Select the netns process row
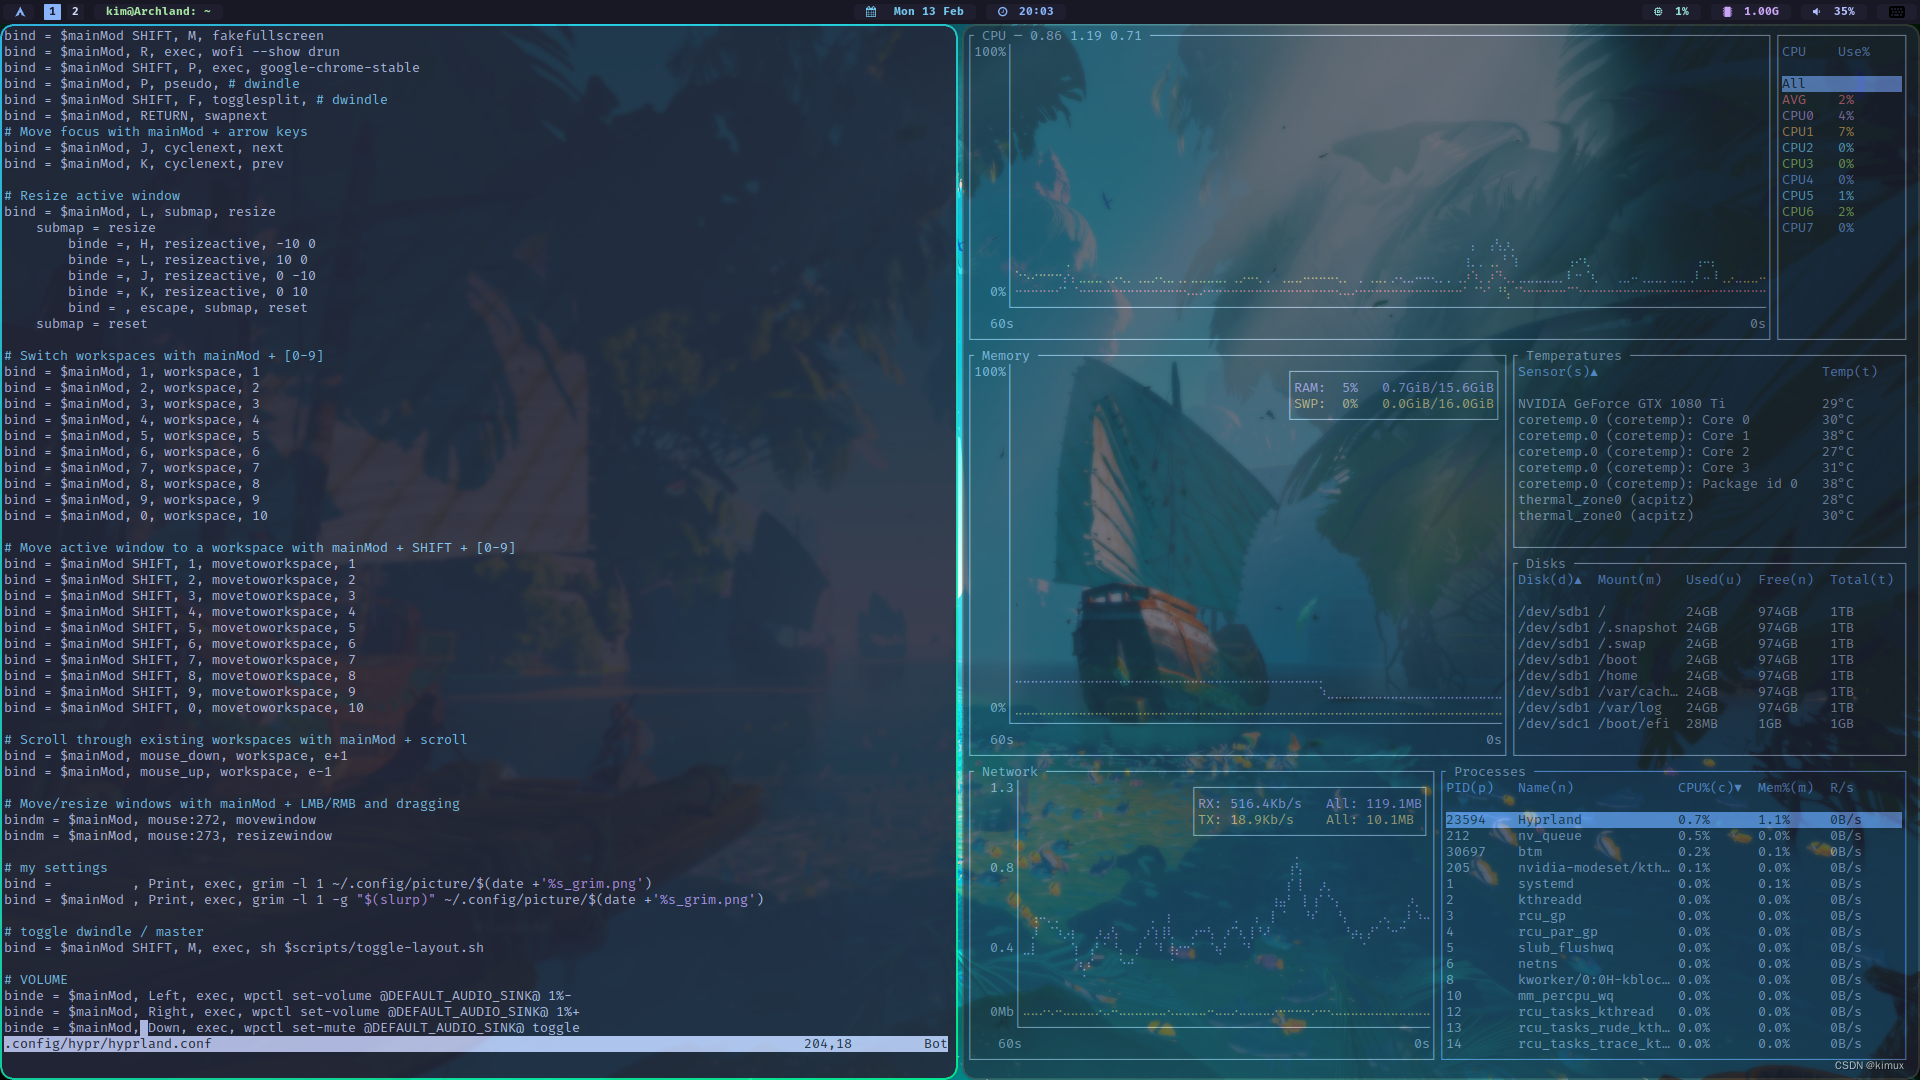 (1673, 964)
